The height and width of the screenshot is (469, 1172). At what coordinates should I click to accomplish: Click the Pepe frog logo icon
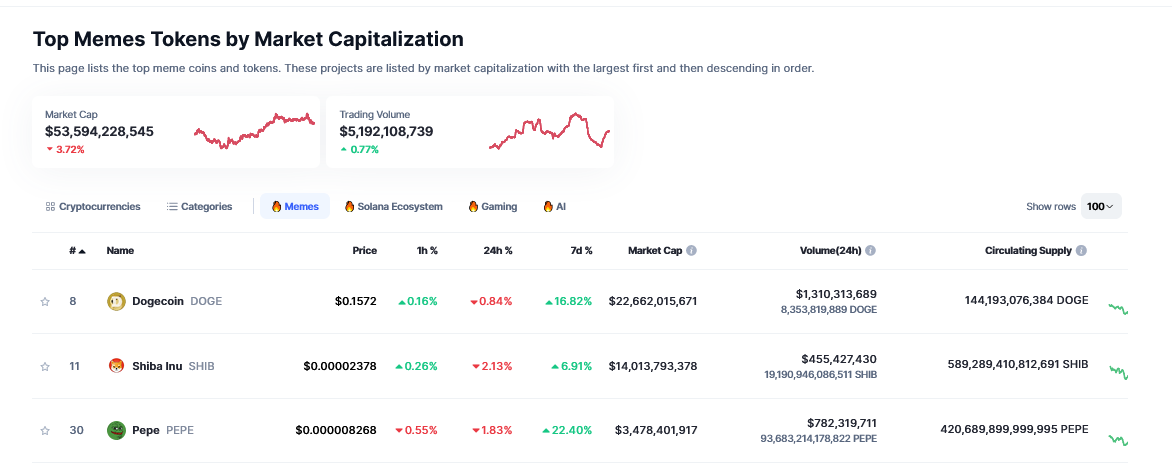point(116,430)
